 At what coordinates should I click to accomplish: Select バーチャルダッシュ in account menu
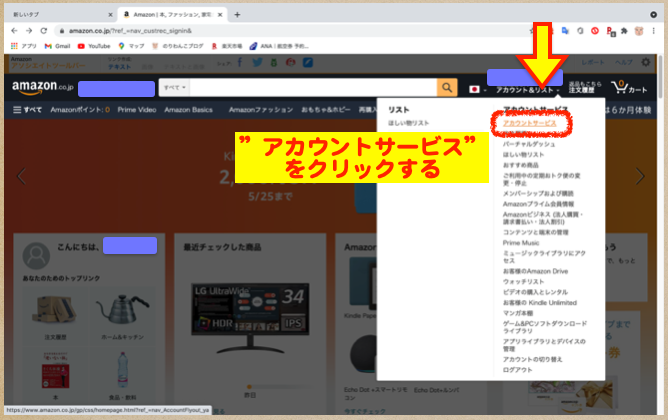[x=529, y=144]
